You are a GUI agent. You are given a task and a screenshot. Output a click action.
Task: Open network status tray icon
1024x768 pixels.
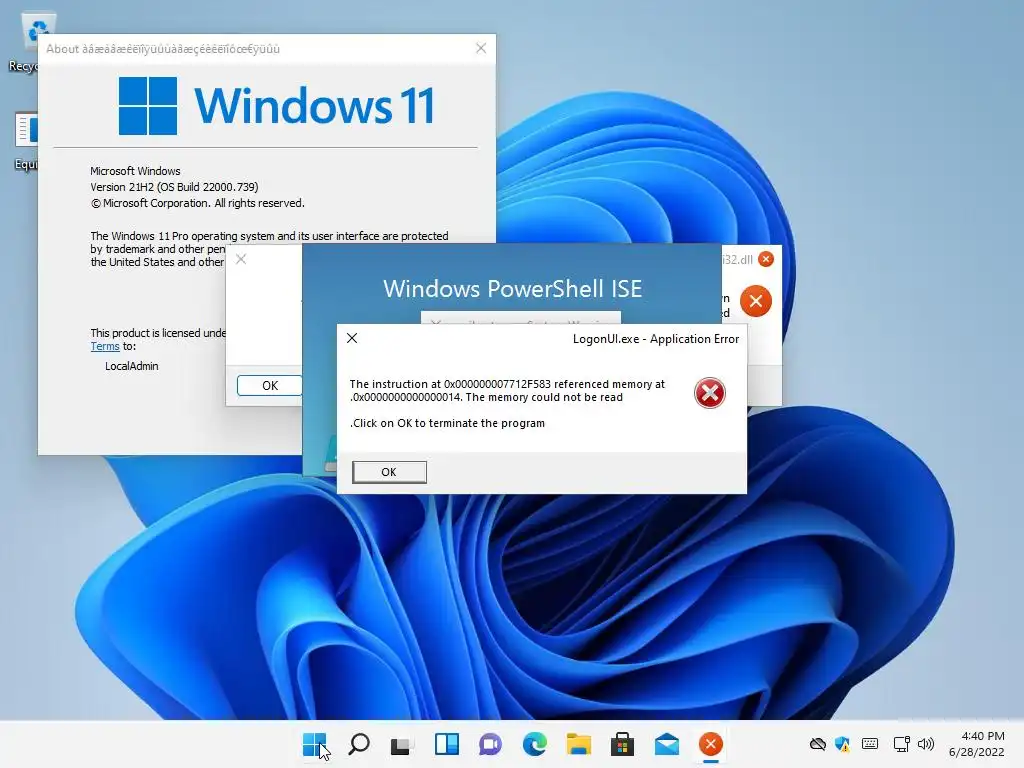(x=901, y=744)
